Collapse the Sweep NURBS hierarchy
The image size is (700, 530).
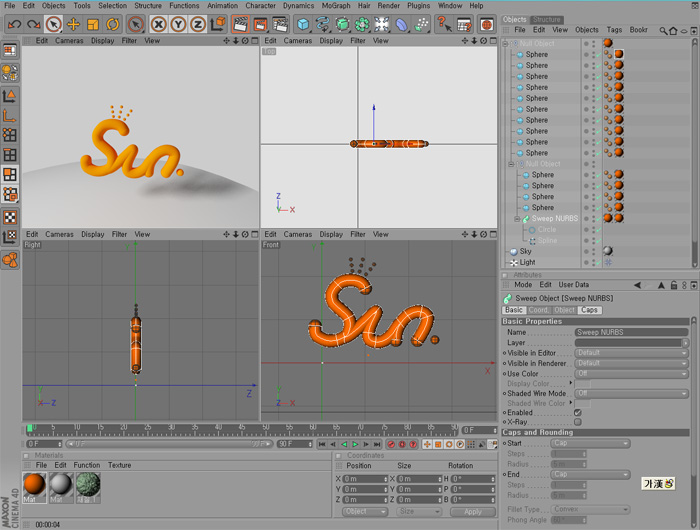517,219
